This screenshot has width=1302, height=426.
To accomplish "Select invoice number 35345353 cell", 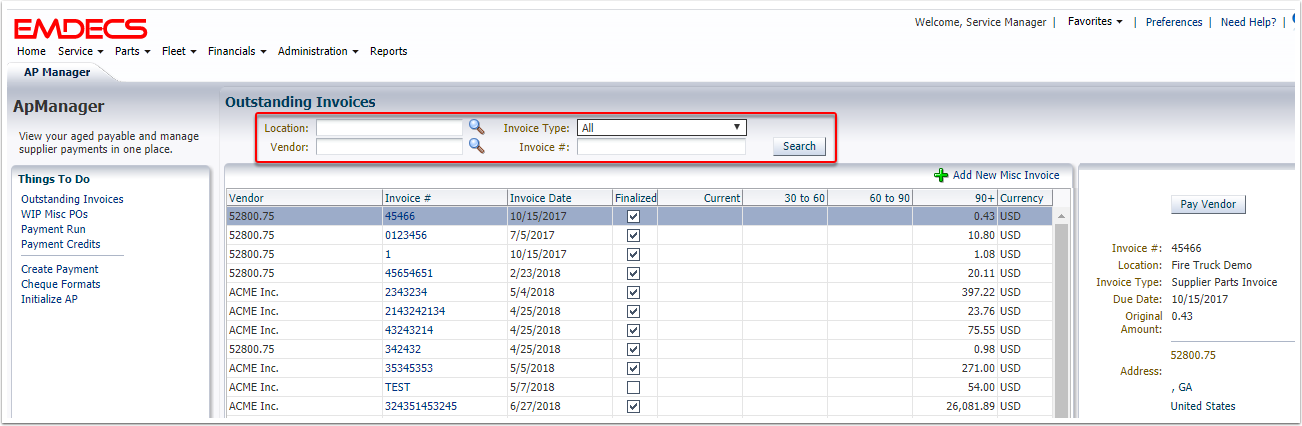I will tap(444, 369).
